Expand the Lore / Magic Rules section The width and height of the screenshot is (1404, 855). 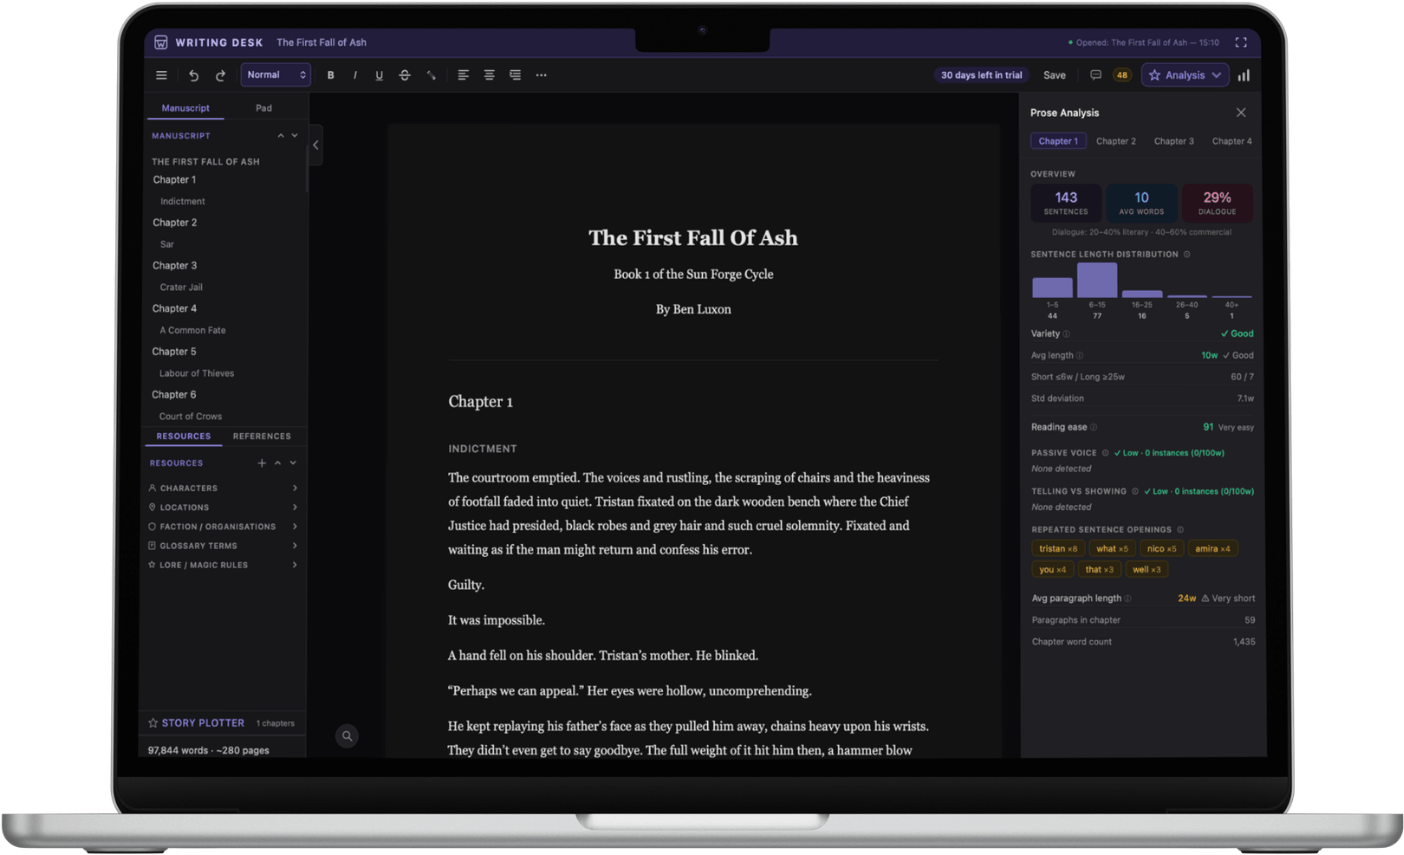pos(222,565)
